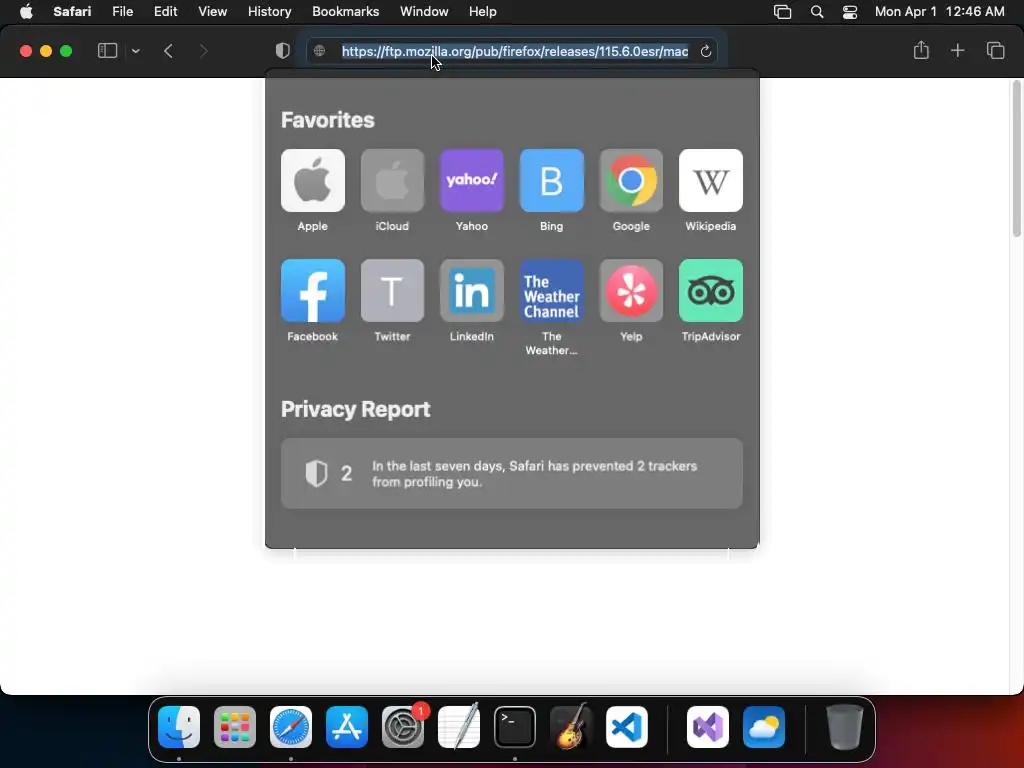Click the page vertical scrollbar
The image size is (1024, 768).
(1016, 159)
